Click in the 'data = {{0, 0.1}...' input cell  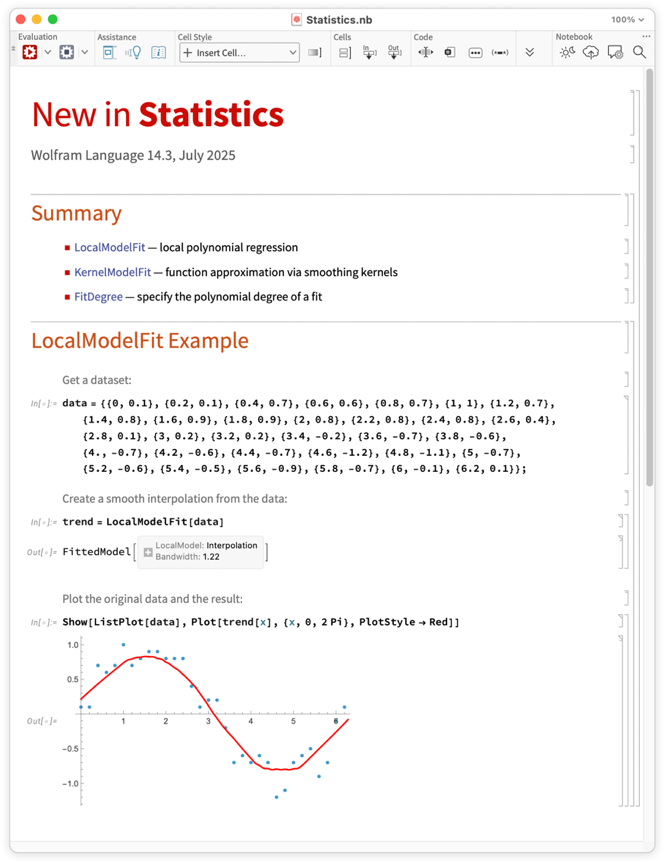pos(309,436)
